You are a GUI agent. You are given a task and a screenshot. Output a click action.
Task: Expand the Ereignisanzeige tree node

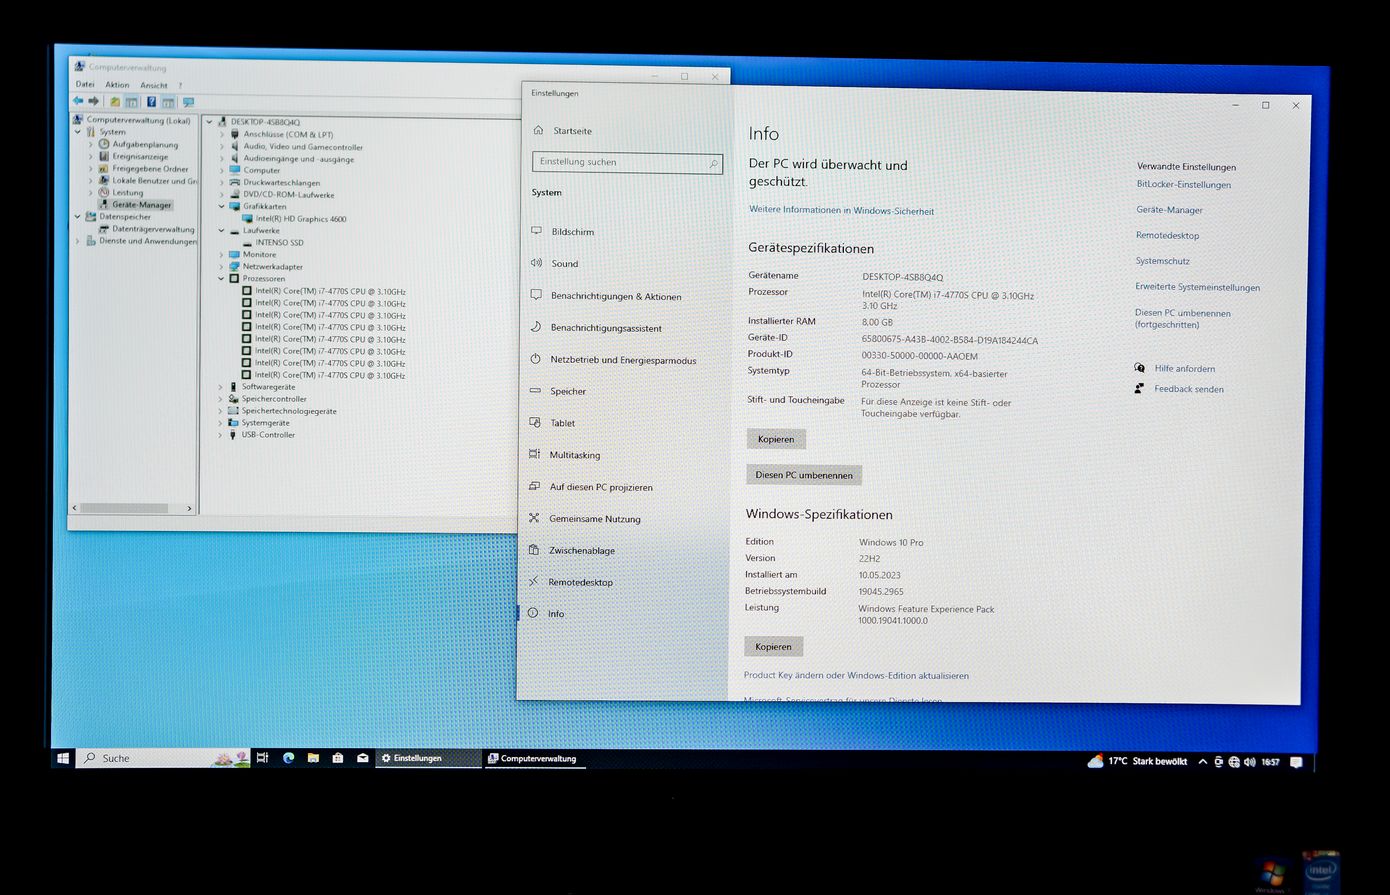[91, 156]
